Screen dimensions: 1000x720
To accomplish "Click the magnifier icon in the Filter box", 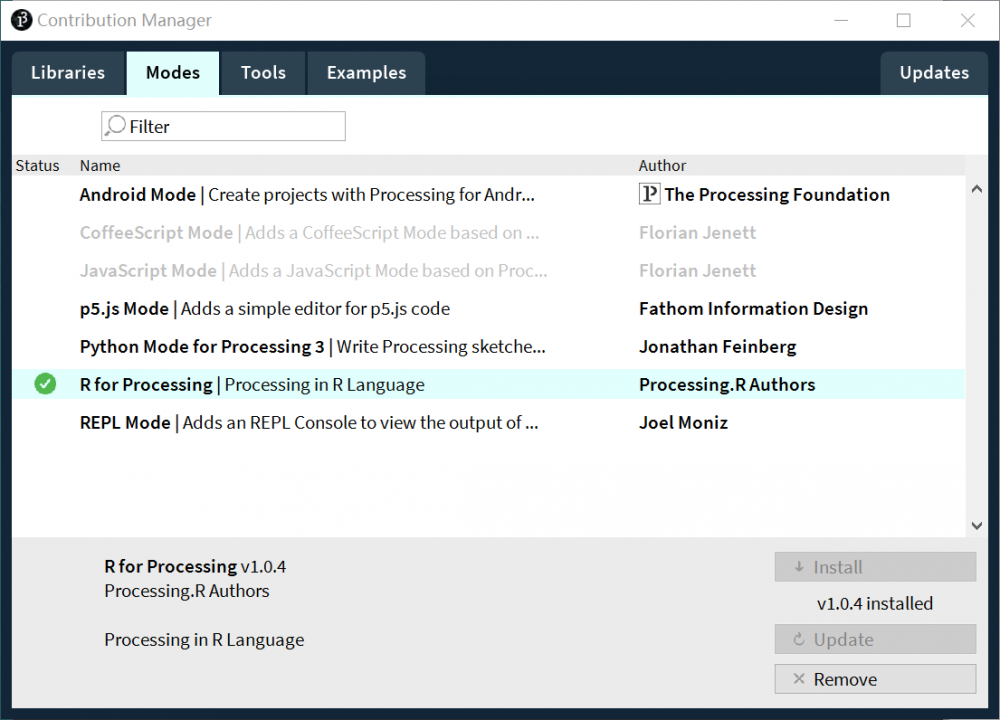I will [x=115, y=126].
